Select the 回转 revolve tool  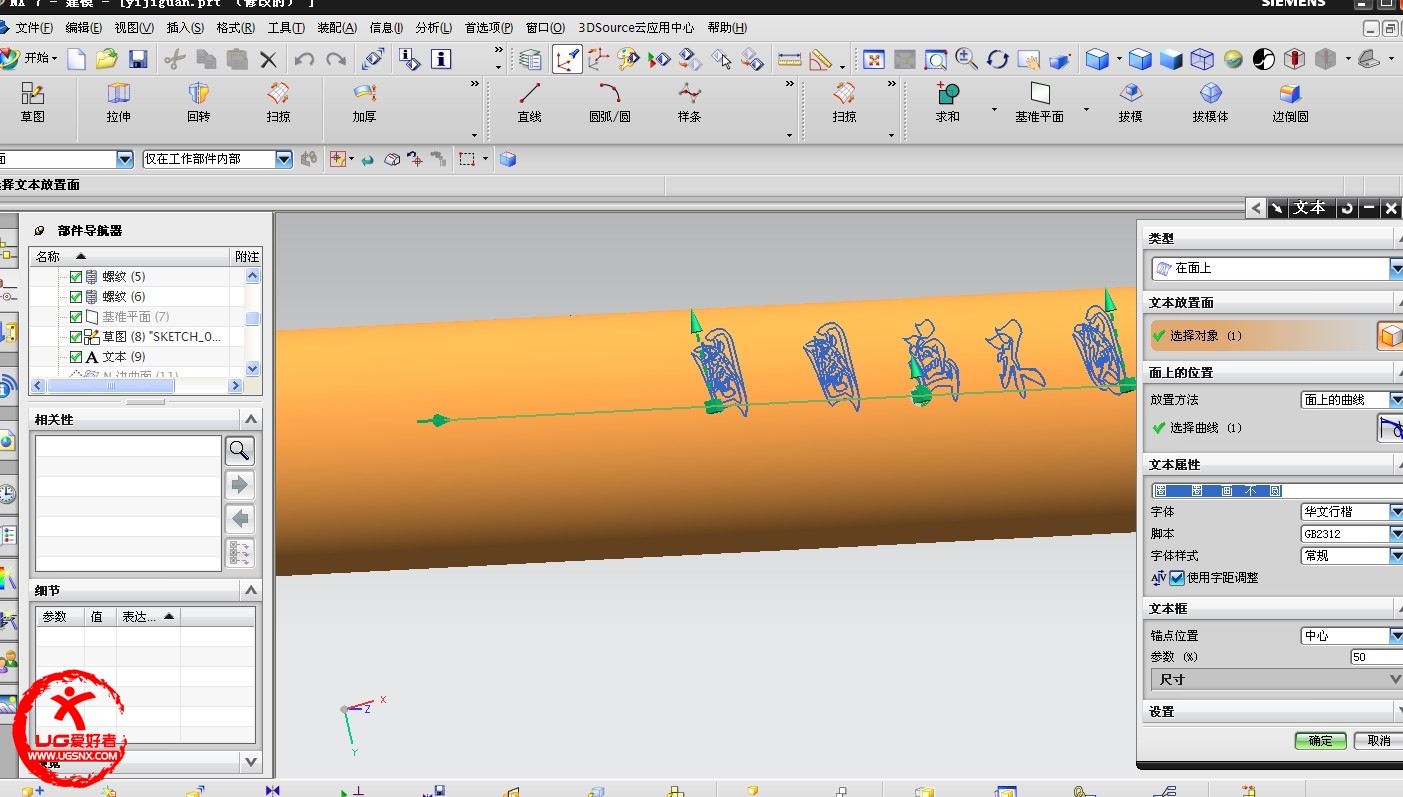tap(198, 103)
